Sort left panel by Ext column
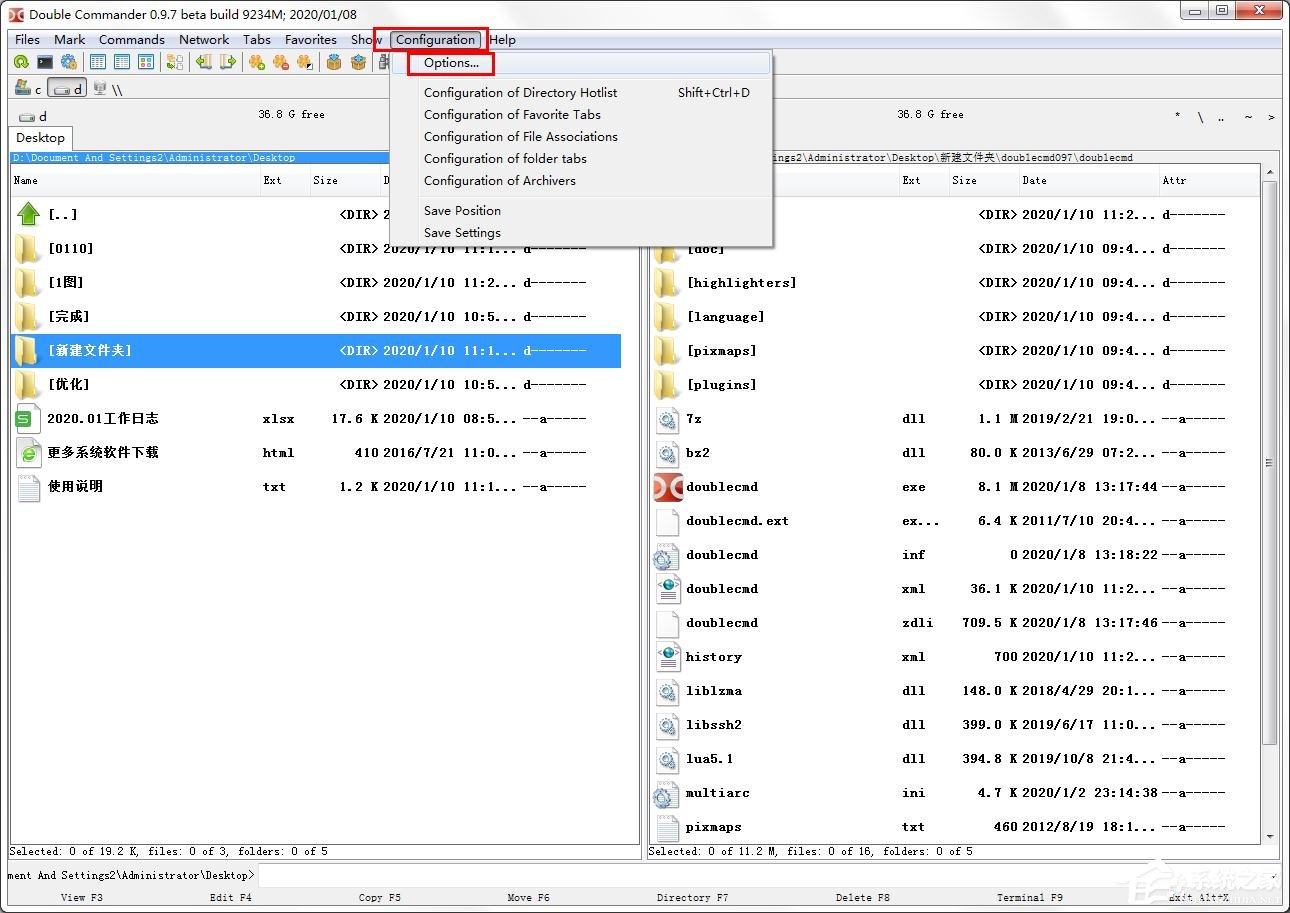This screenshot has width=1290, height=913. point(284,180)
